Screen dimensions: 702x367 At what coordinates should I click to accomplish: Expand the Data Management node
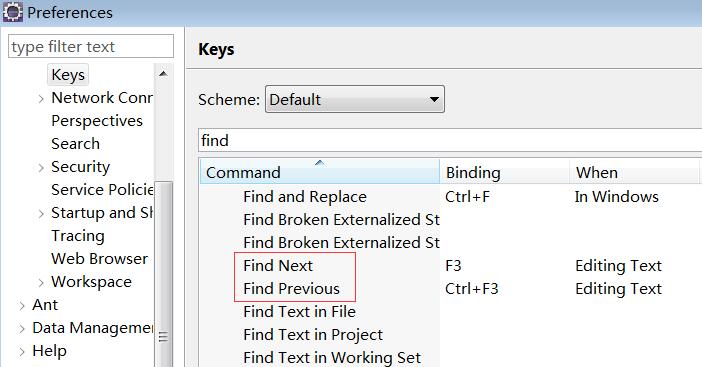click(22, 329)
